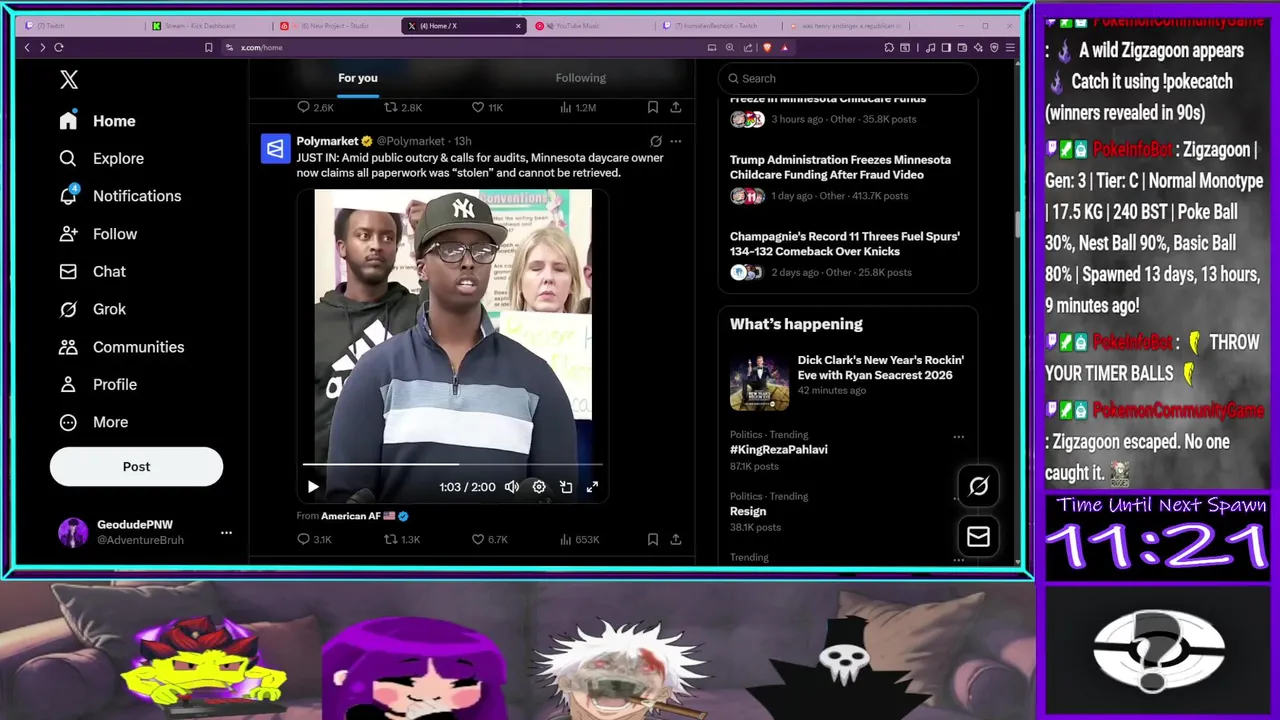Open Home in the X sidebar
Viewport: 1280px width, 720px height.
[97, 121]
